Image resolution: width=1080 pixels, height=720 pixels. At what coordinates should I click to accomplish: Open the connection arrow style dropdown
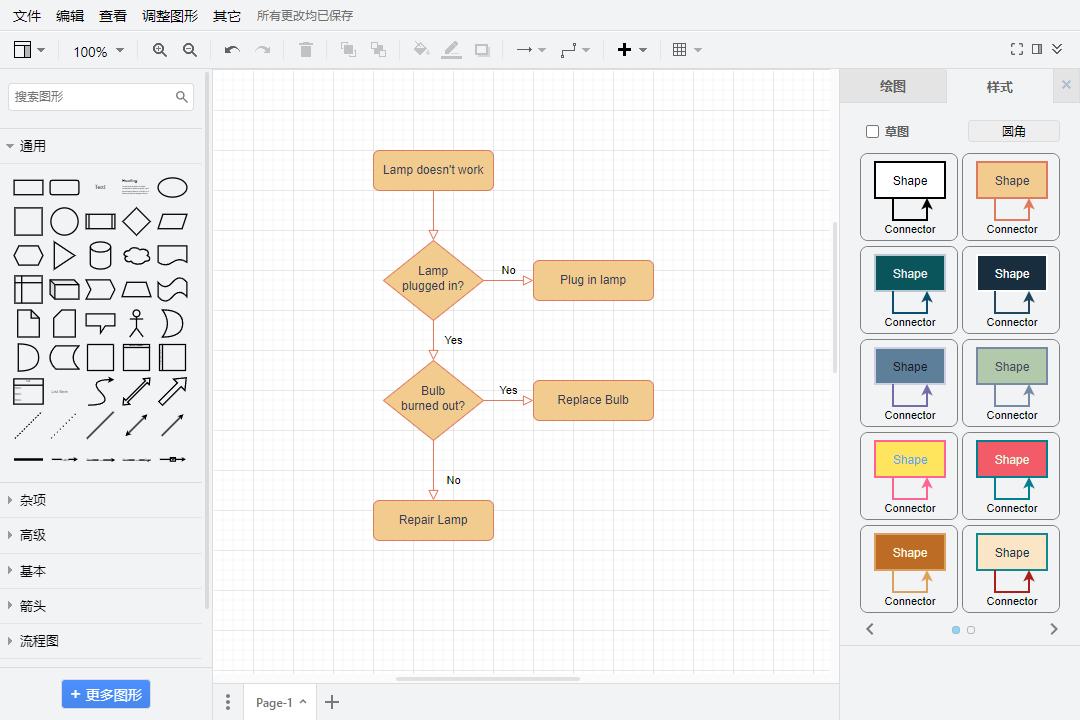[530, 49]
